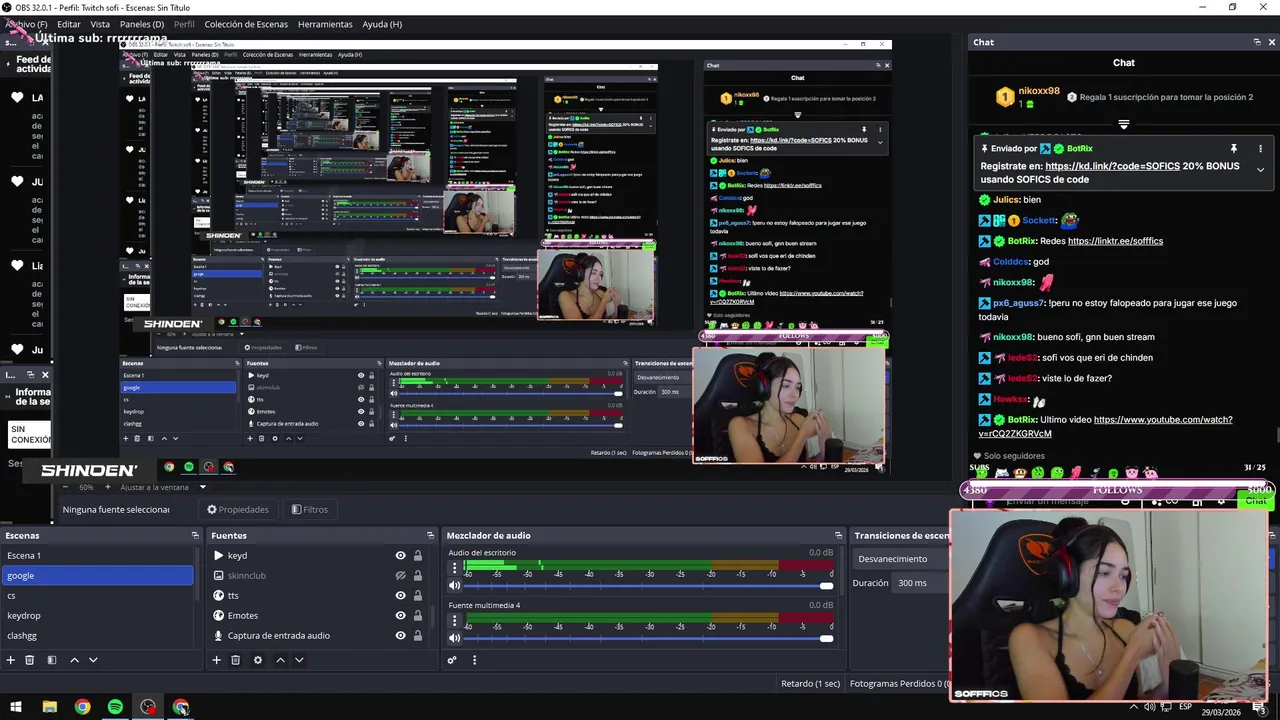Open source properties gear in Fuentes toolbar
This screenshot has width=1280, height=720.
258,660
